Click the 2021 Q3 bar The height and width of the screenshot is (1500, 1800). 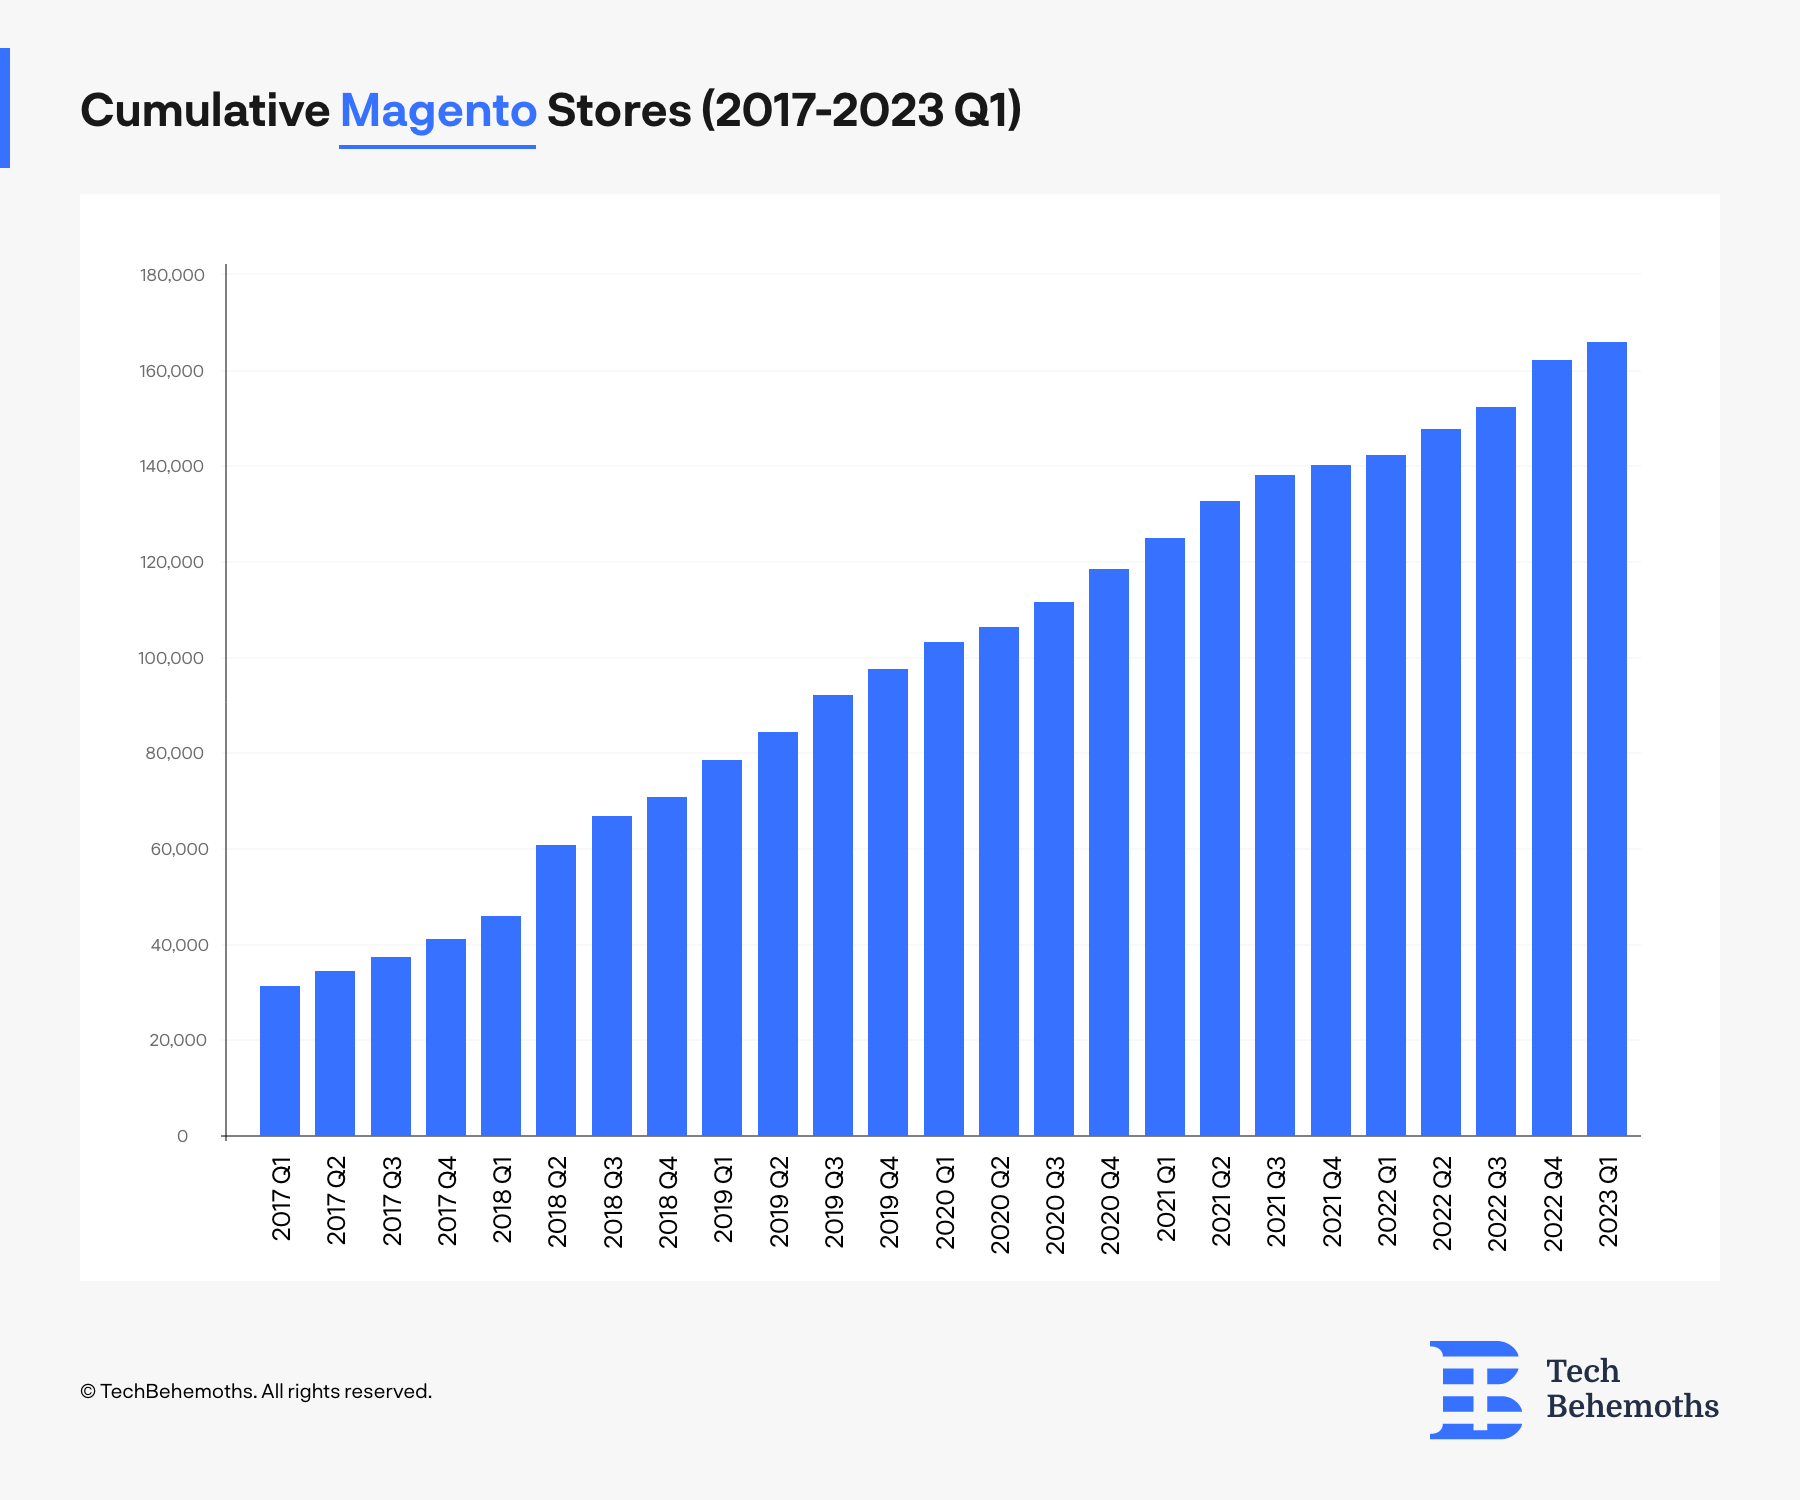click(1275, 806)
